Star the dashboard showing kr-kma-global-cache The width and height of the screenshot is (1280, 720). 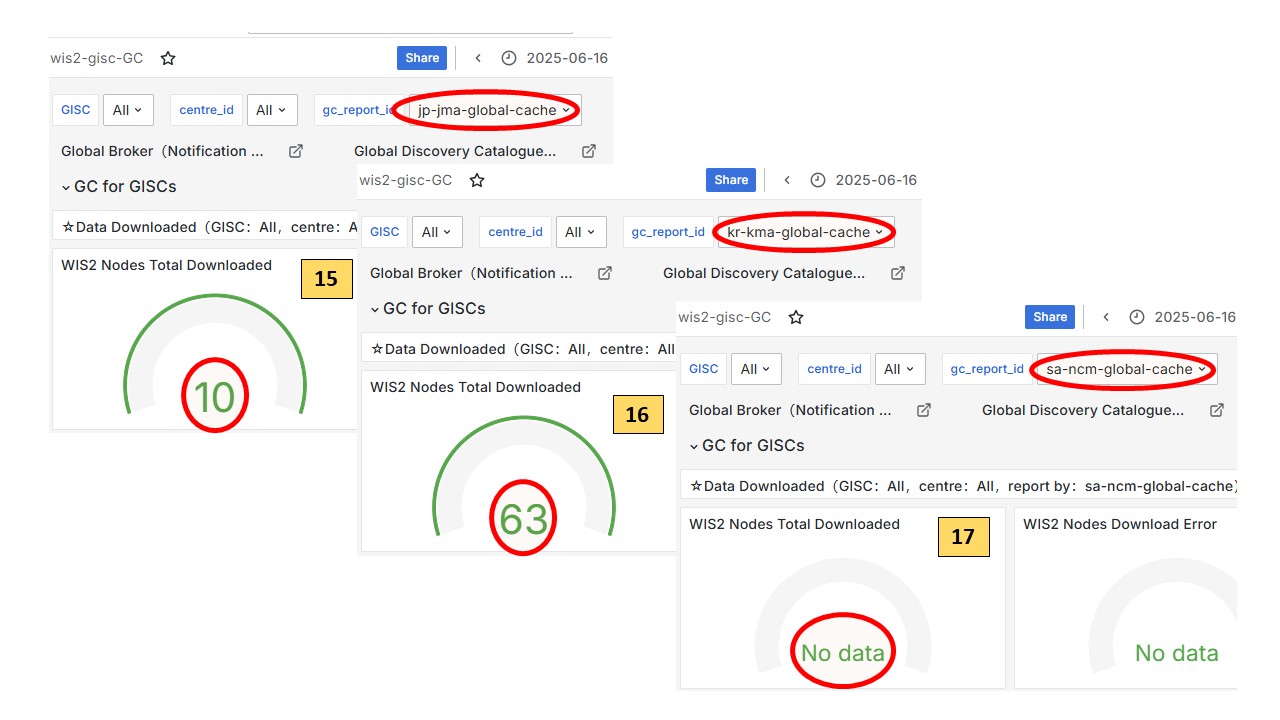click(x=477, y=181)
